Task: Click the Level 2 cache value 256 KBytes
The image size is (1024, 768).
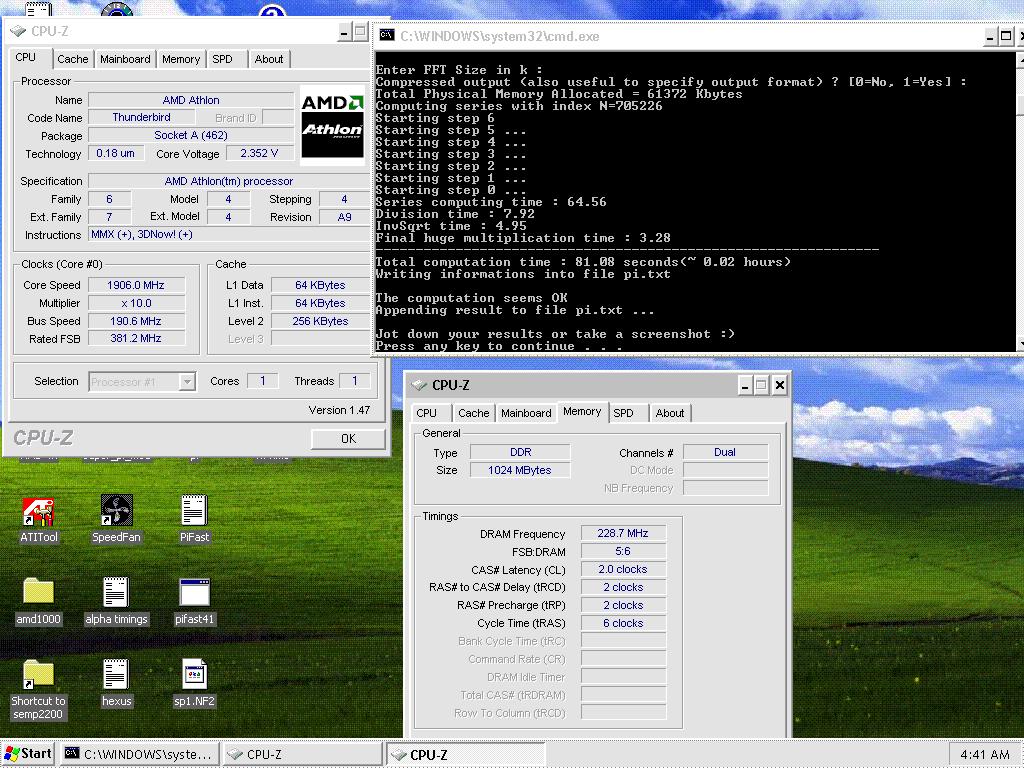Action: (320, 321)
